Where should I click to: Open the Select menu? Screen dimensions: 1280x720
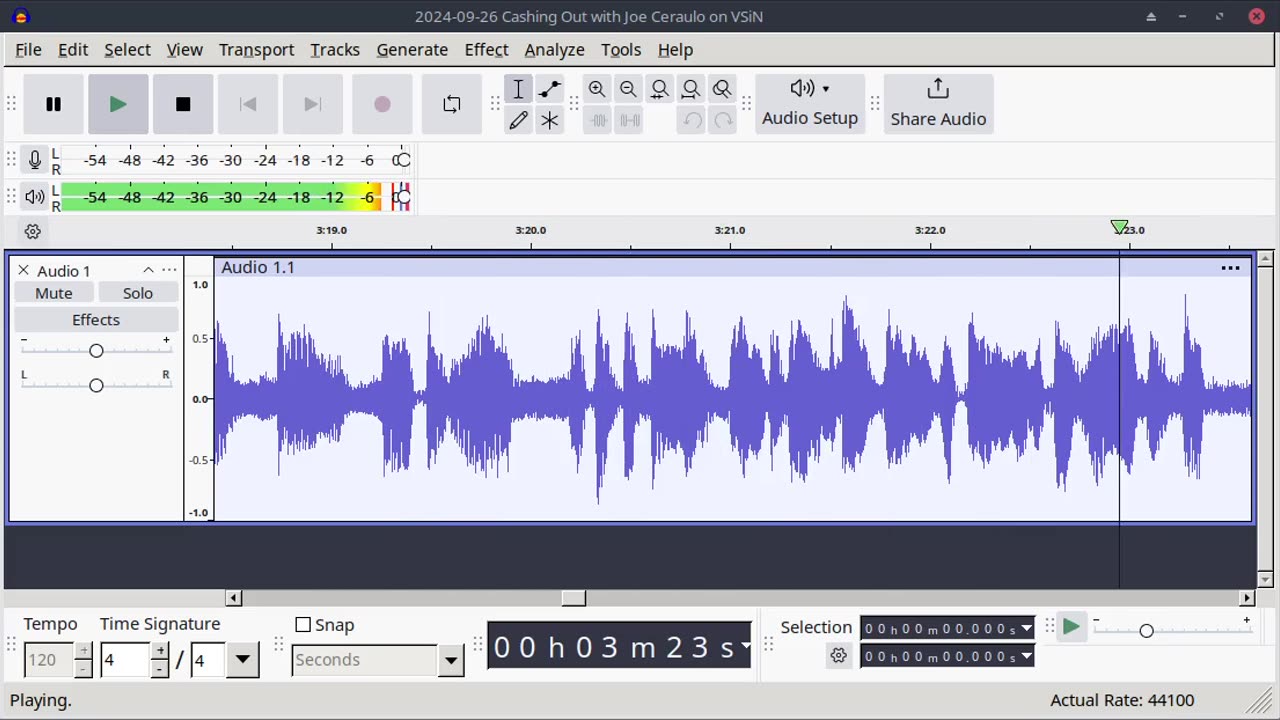tap(127, 49)
